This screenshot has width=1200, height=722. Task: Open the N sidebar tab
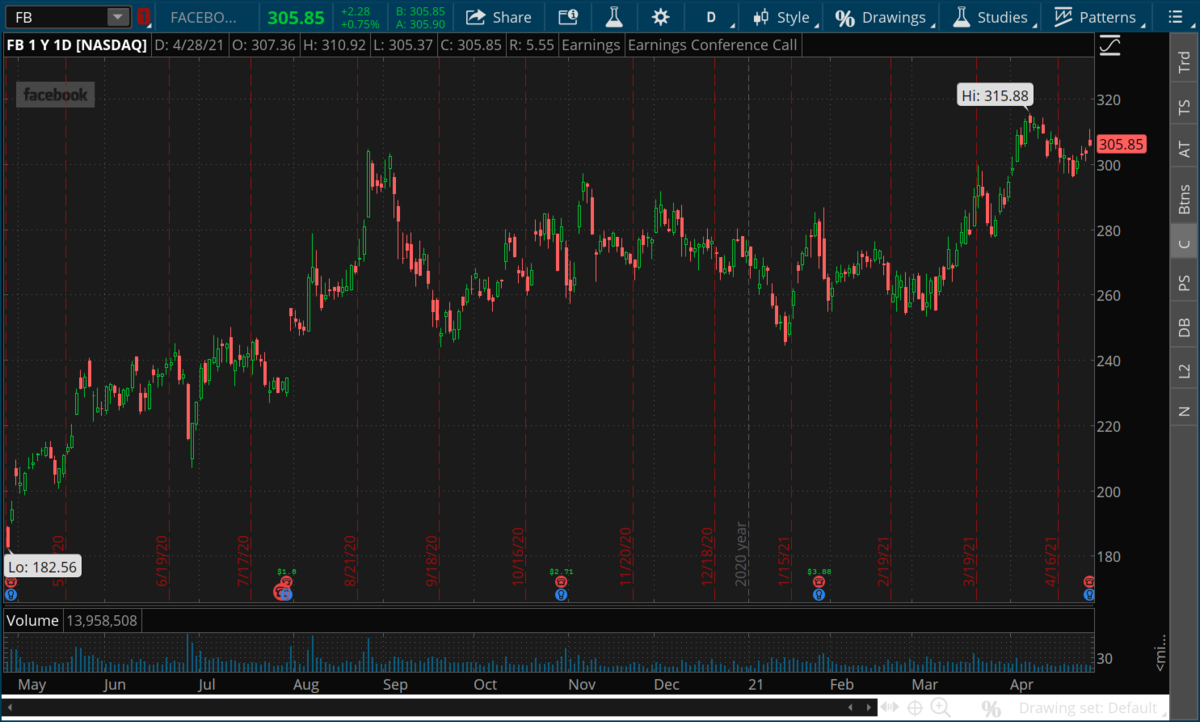point(1184,410)
